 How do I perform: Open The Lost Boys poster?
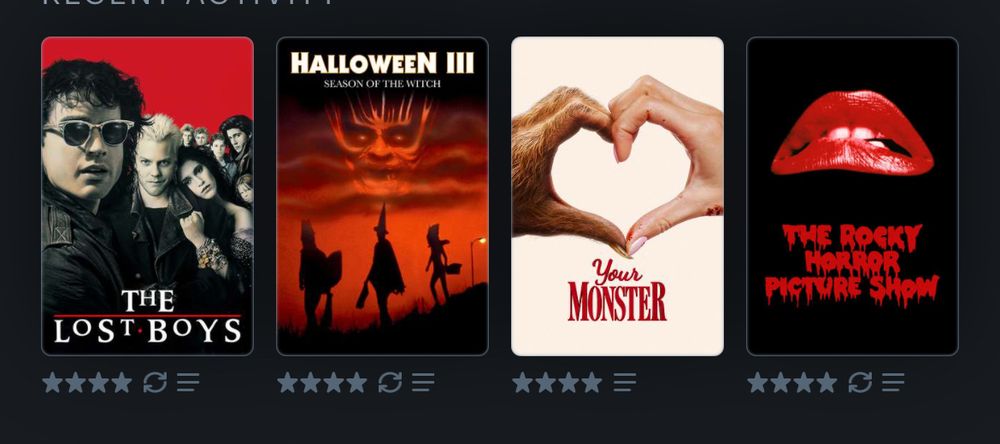tap(147, 196)
